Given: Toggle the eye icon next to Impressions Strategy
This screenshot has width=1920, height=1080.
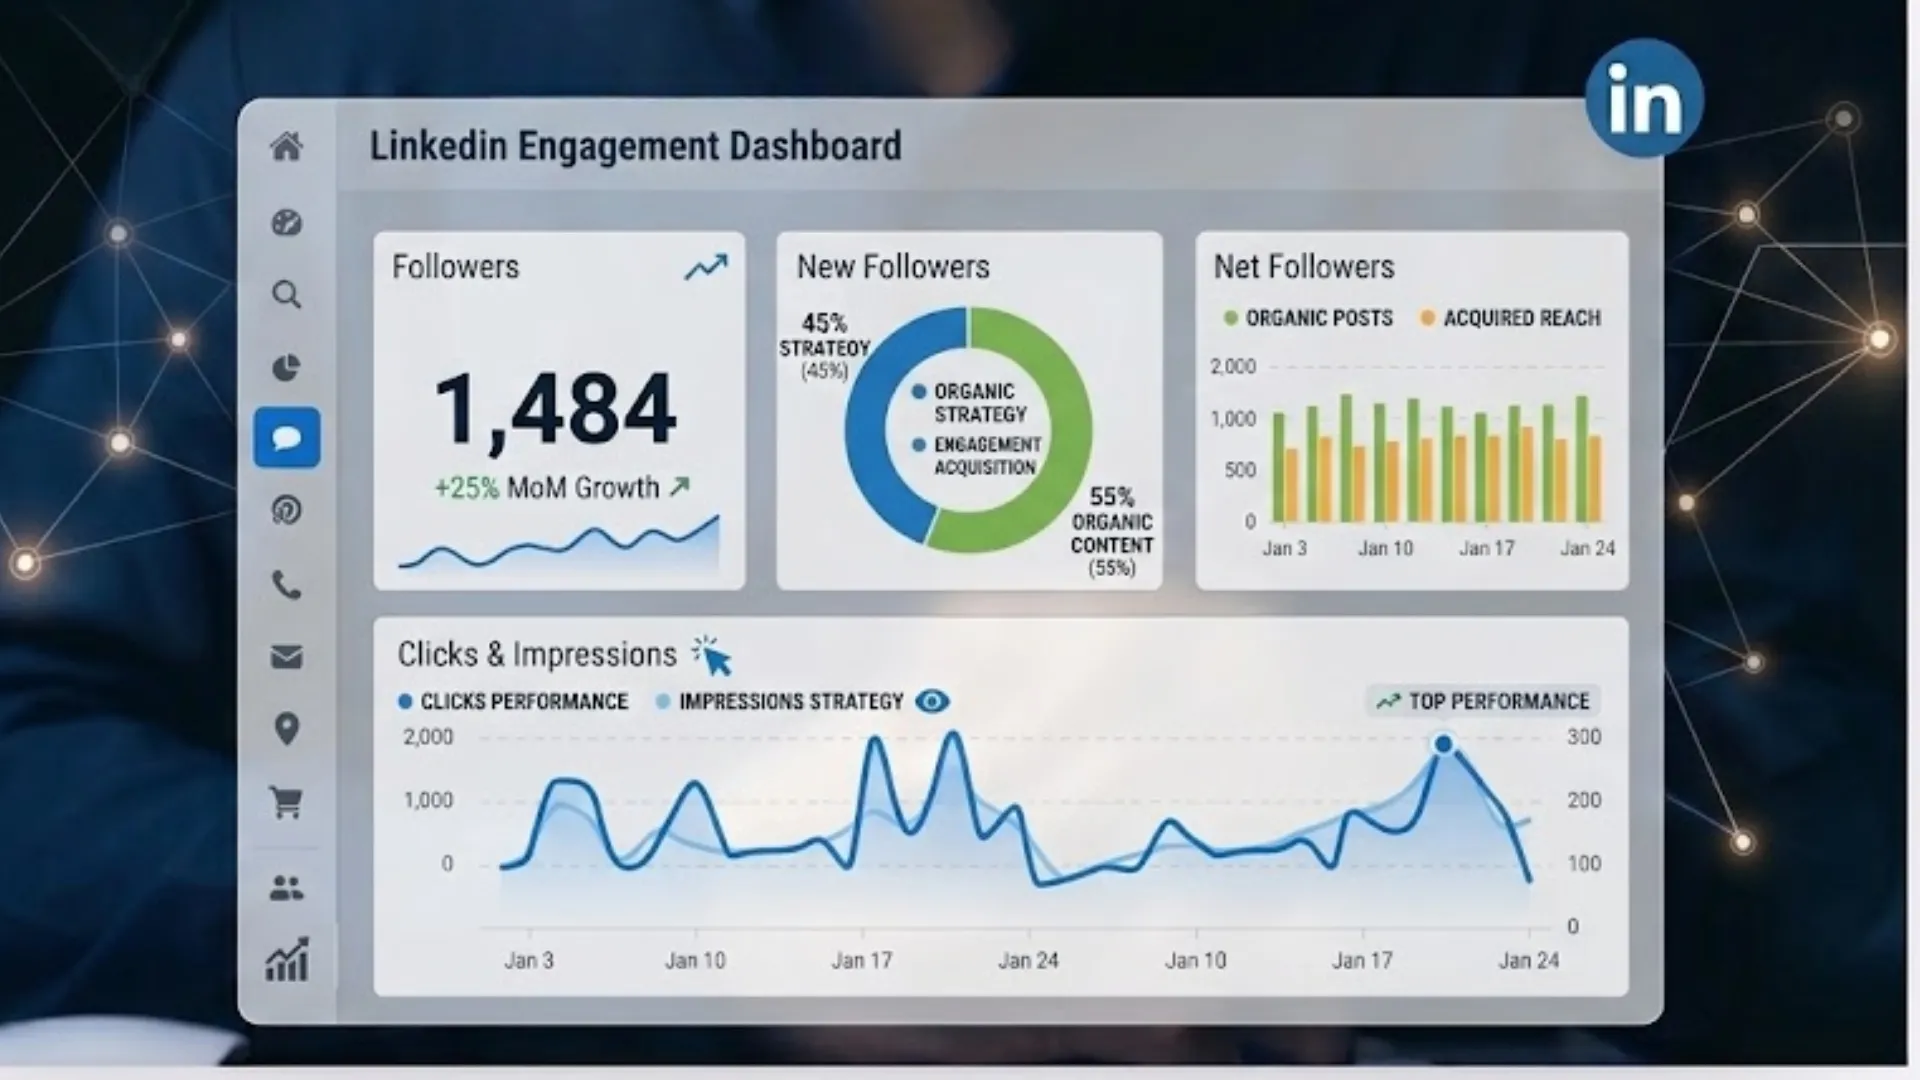Looking at the screenshot, I should (x=932, y=701).
